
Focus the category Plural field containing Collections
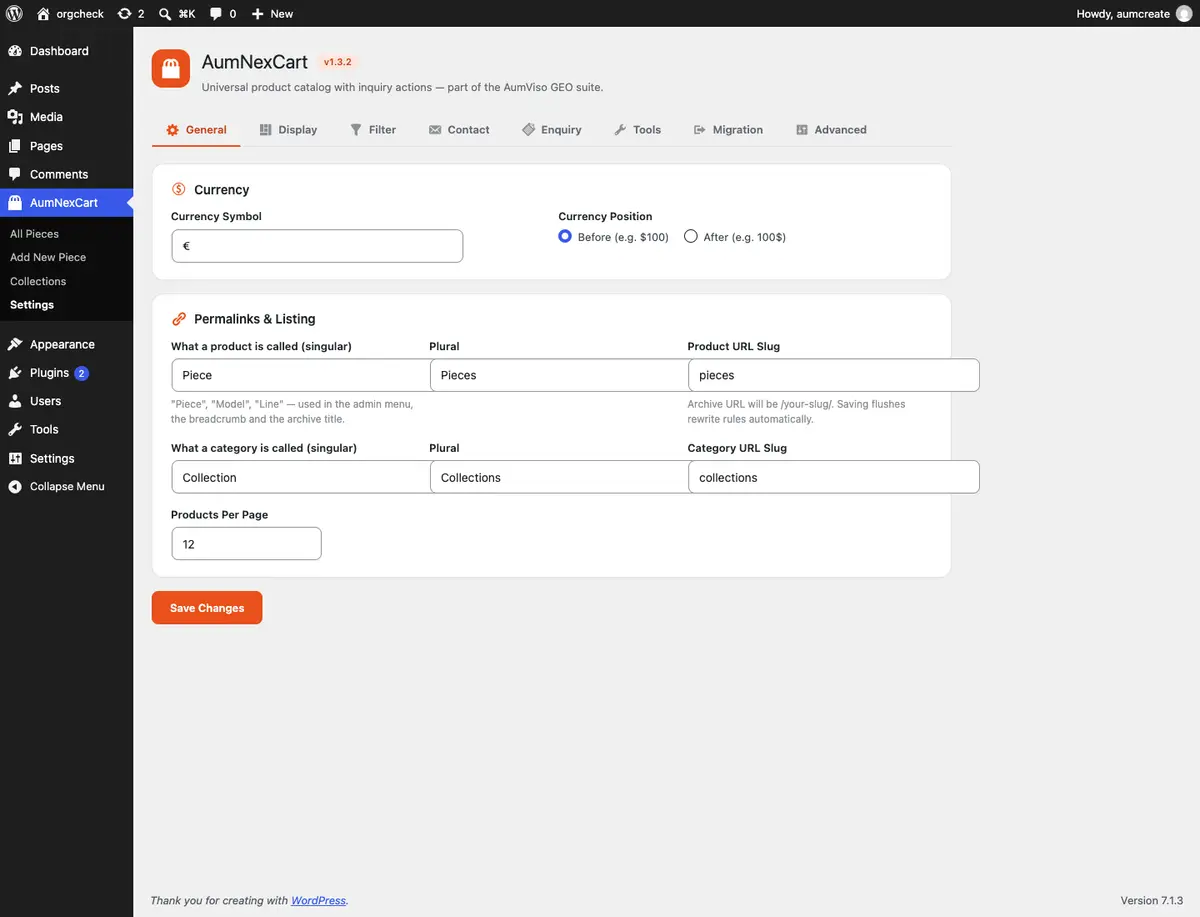click(559, 477)
